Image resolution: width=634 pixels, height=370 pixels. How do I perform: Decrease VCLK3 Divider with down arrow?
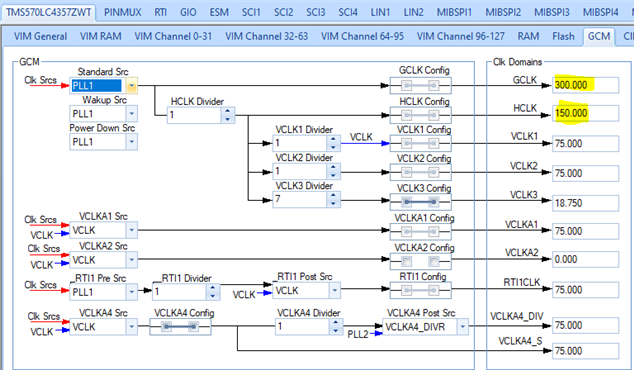(333, 203)
